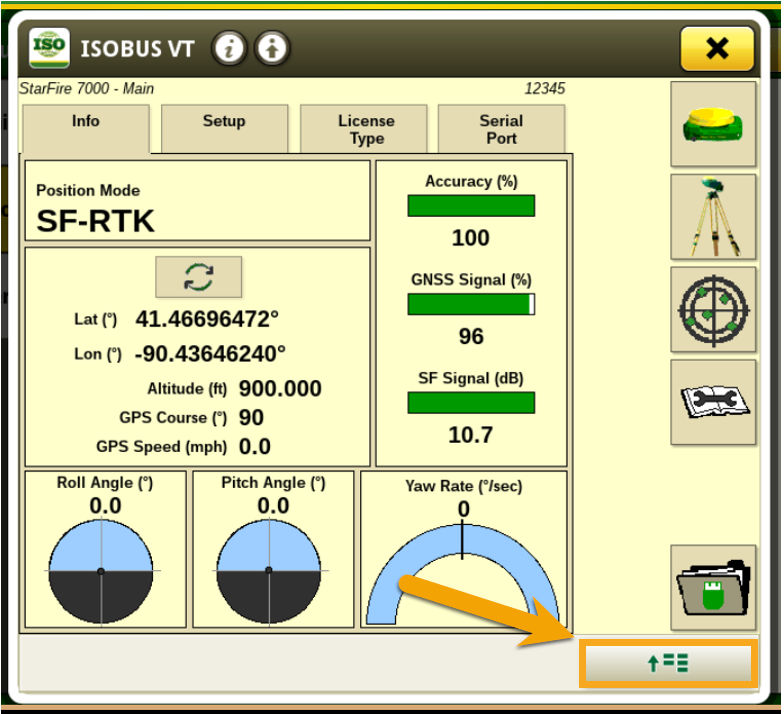Open the operator help icon with arrow
Image resolution: width=784 pixels, height=714 pixels.
(272, 48)
